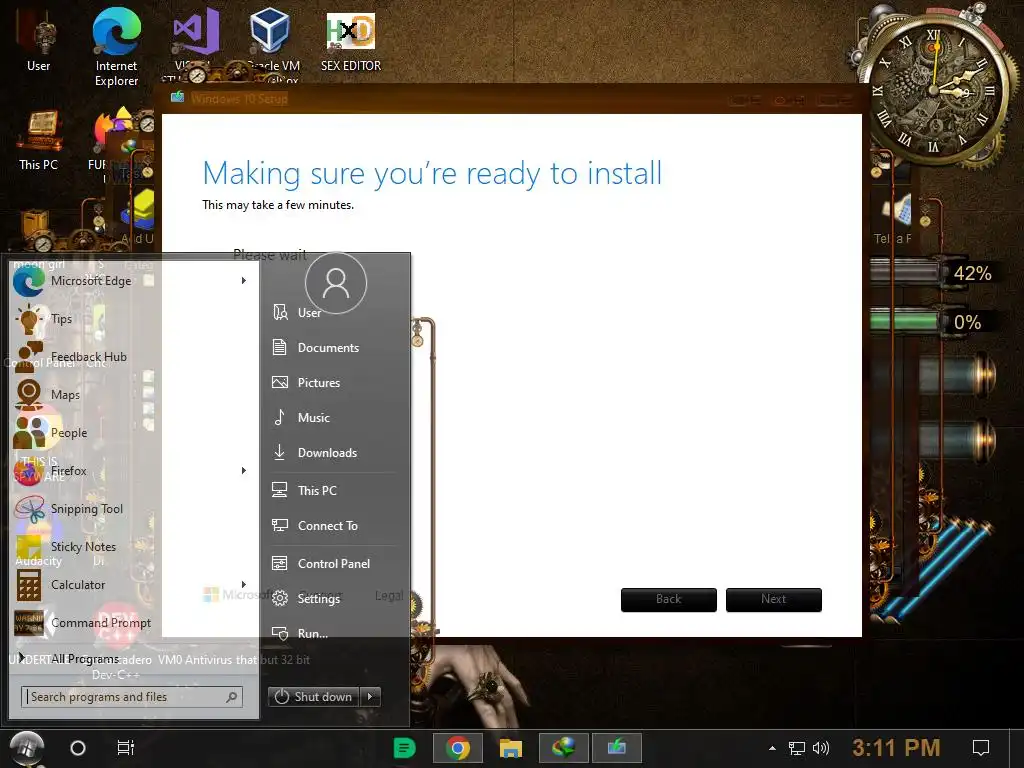
Task: Open Task View on the taskbar
Action: point(125,748)
